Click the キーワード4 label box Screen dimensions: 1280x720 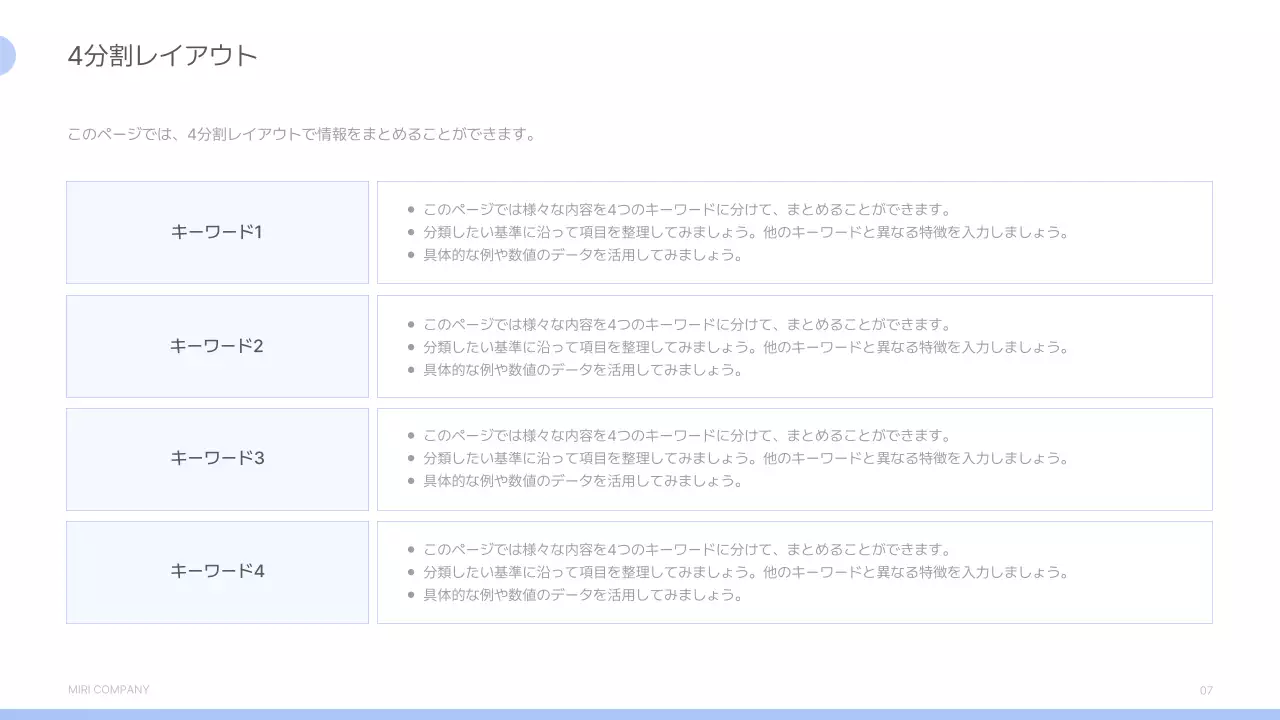[217, 572]
